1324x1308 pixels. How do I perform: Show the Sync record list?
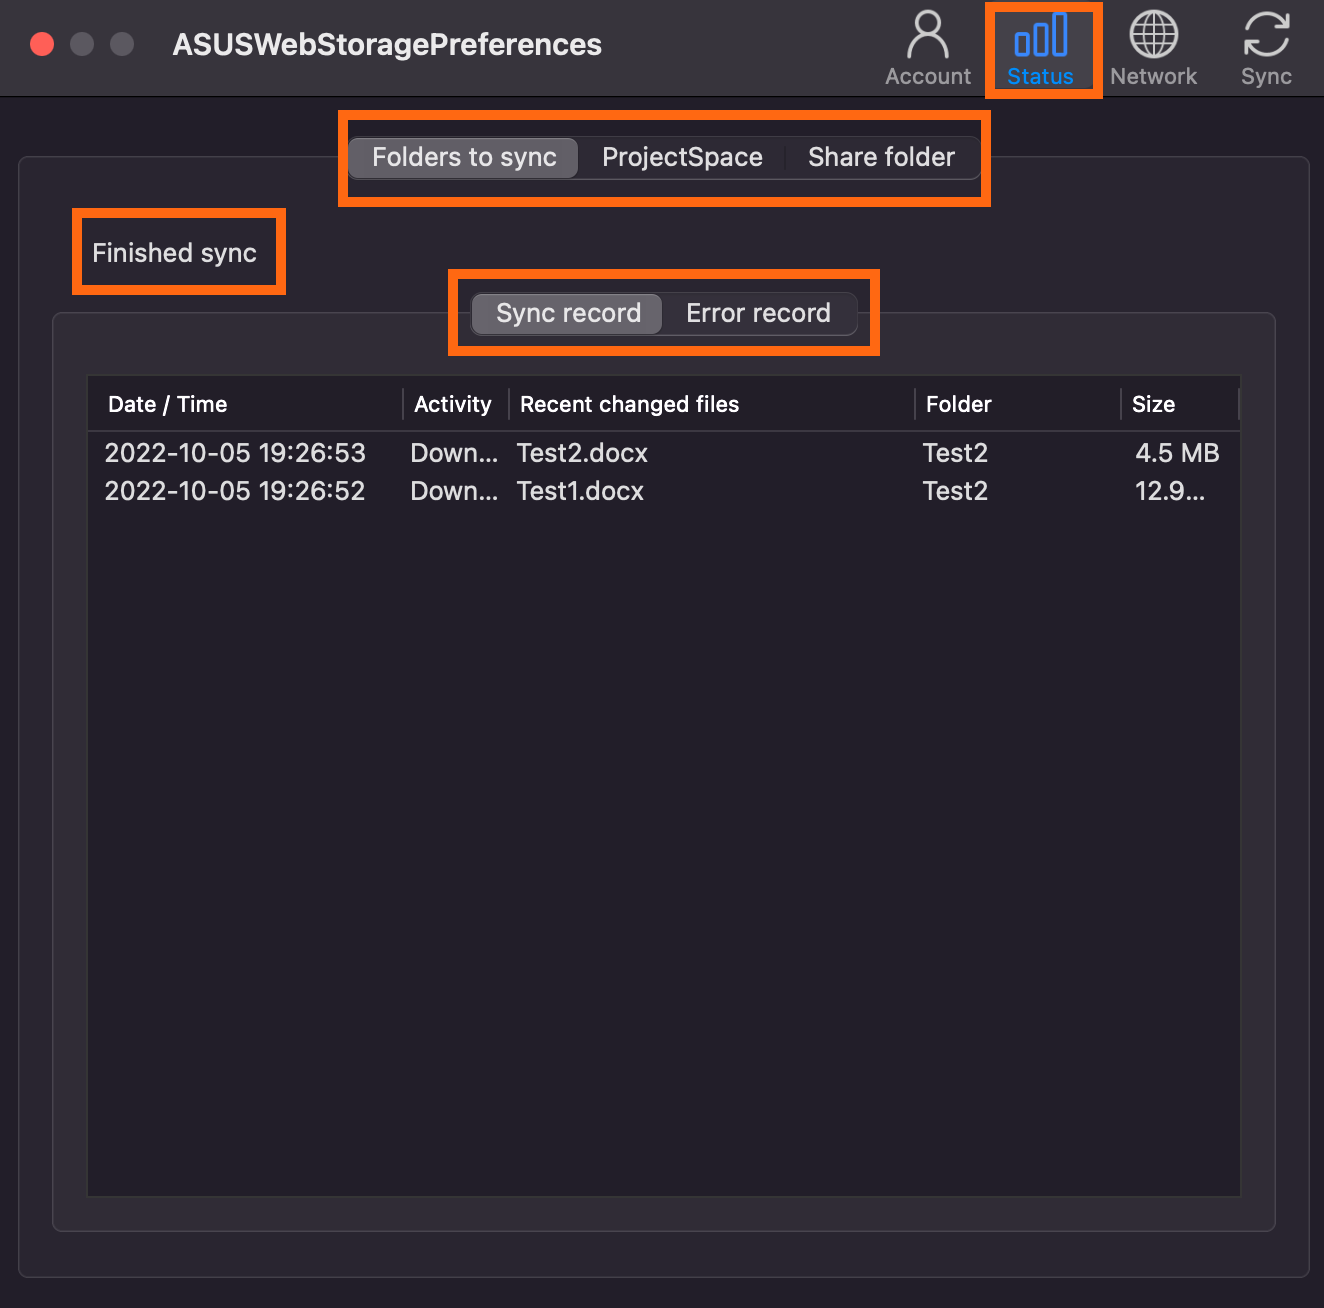[x=568, y=313]
